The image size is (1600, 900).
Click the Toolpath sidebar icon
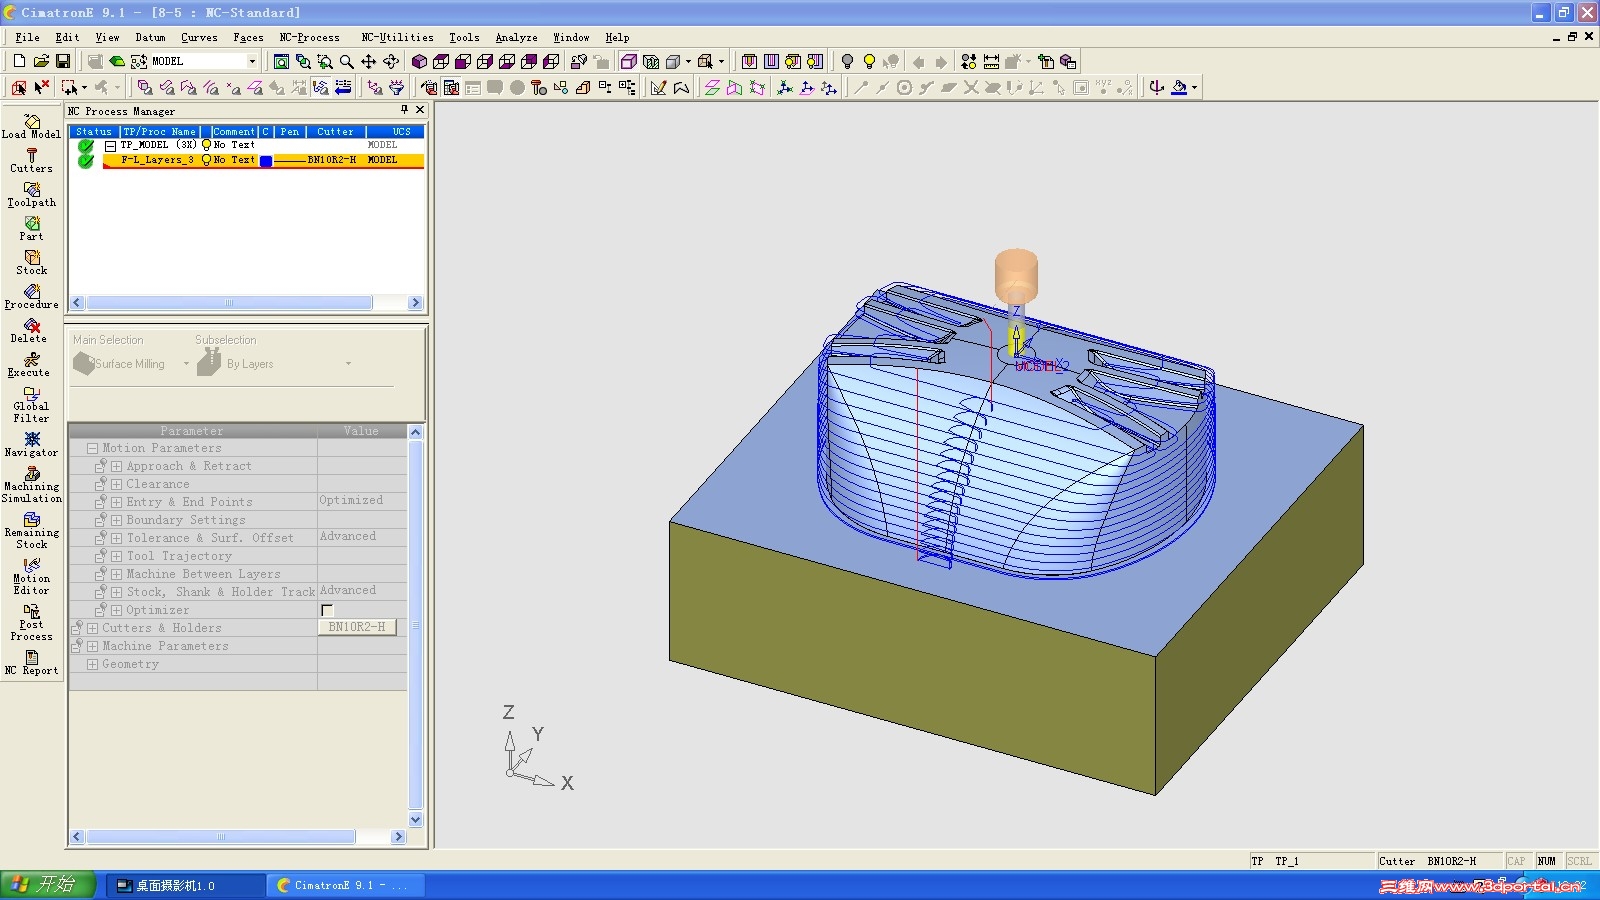pos(31,194)
